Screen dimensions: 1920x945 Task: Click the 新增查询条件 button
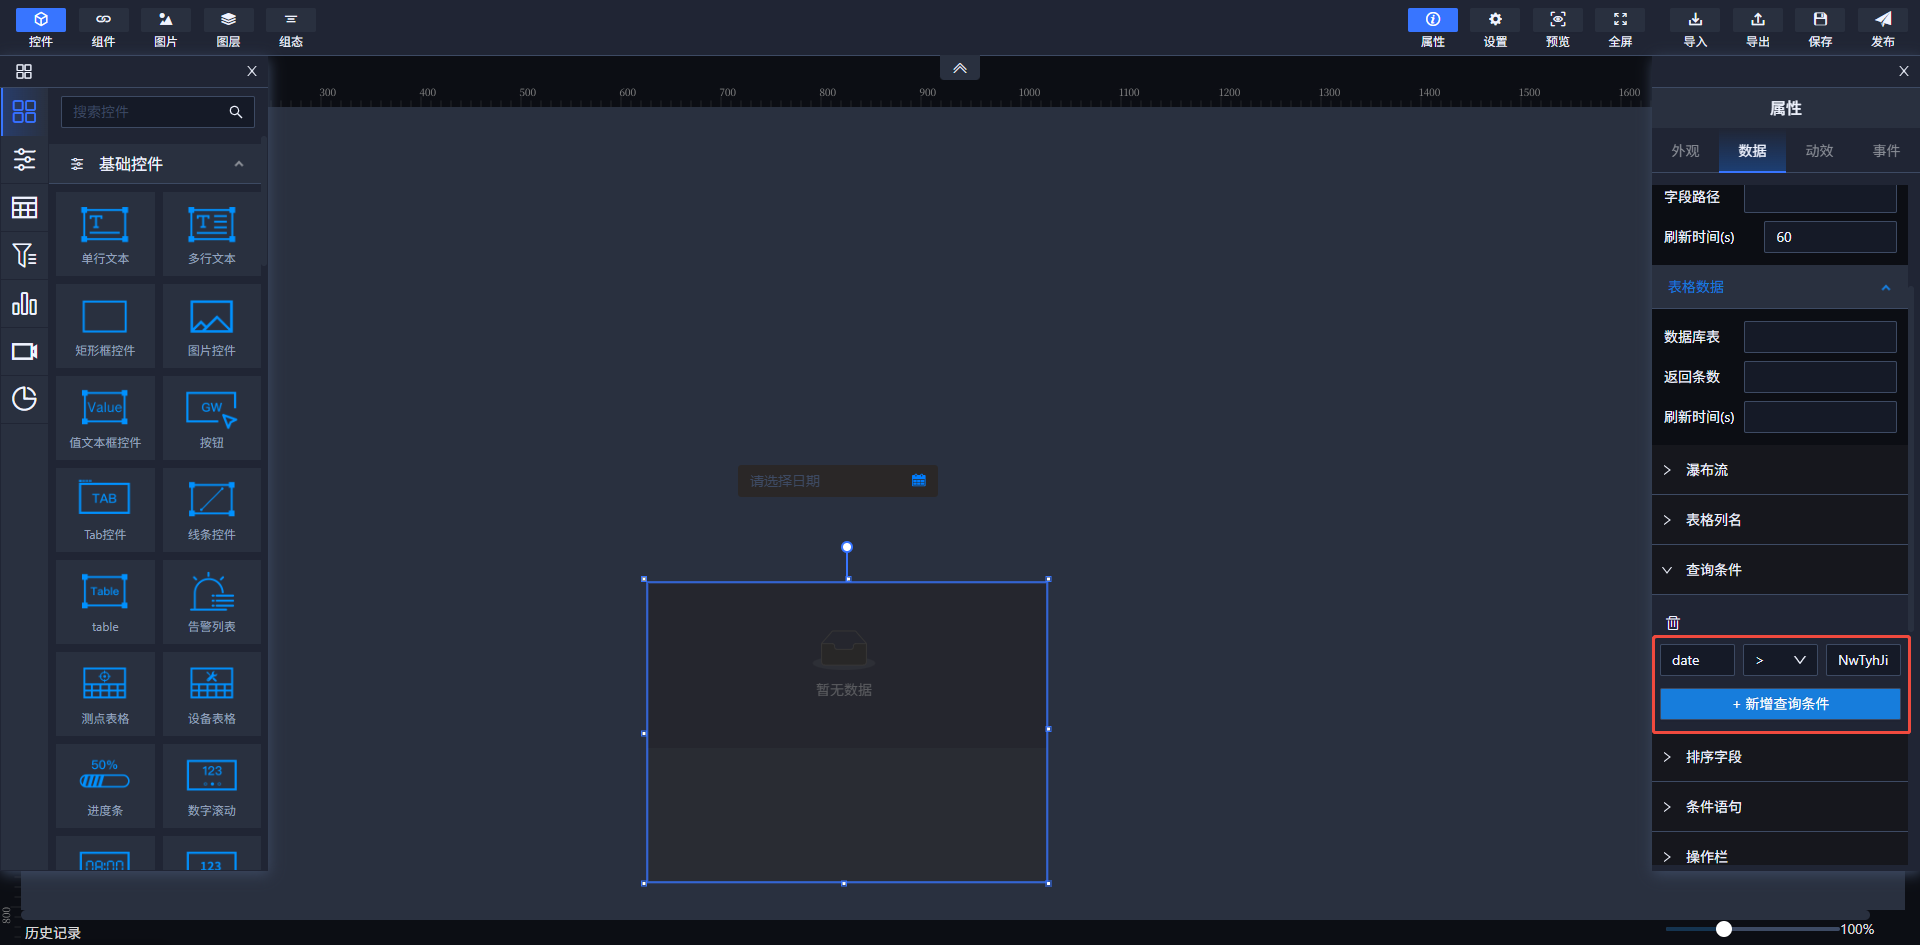pos(1780,704)
